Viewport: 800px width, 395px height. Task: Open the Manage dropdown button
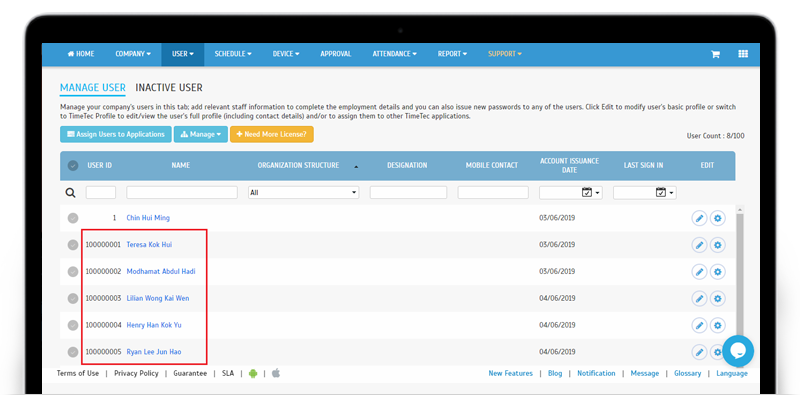[201, 135]
